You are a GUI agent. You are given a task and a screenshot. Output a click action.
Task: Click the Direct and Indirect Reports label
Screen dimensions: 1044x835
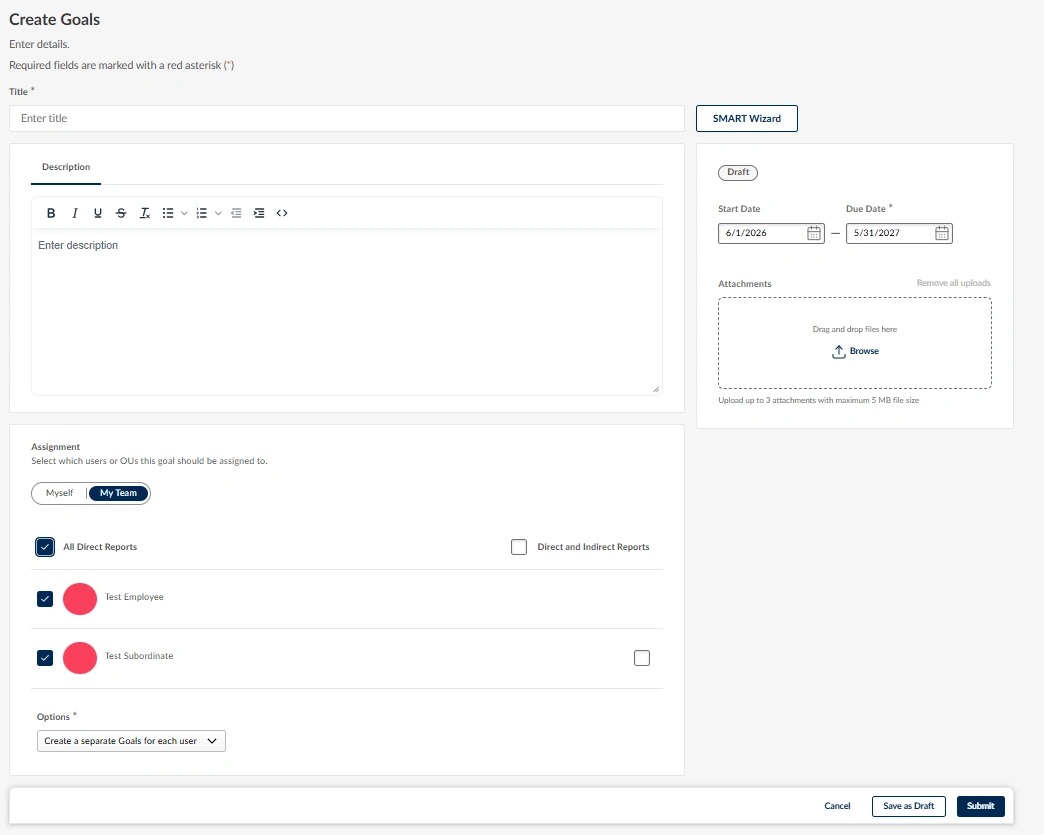point(593,547)
